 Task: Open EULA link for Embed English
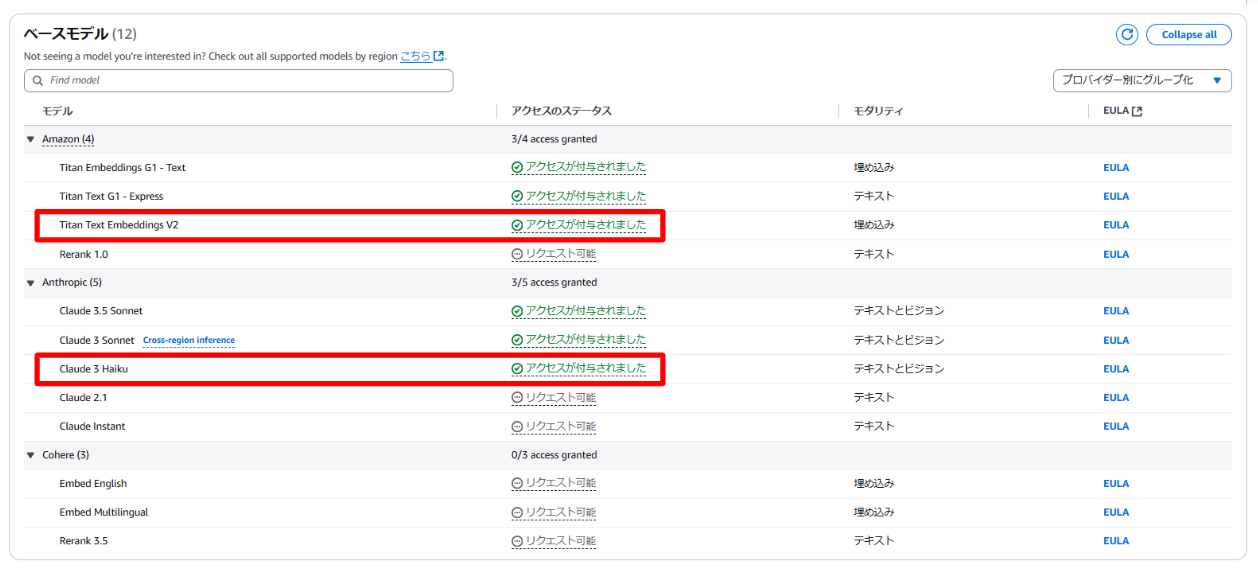point(1116,484)
